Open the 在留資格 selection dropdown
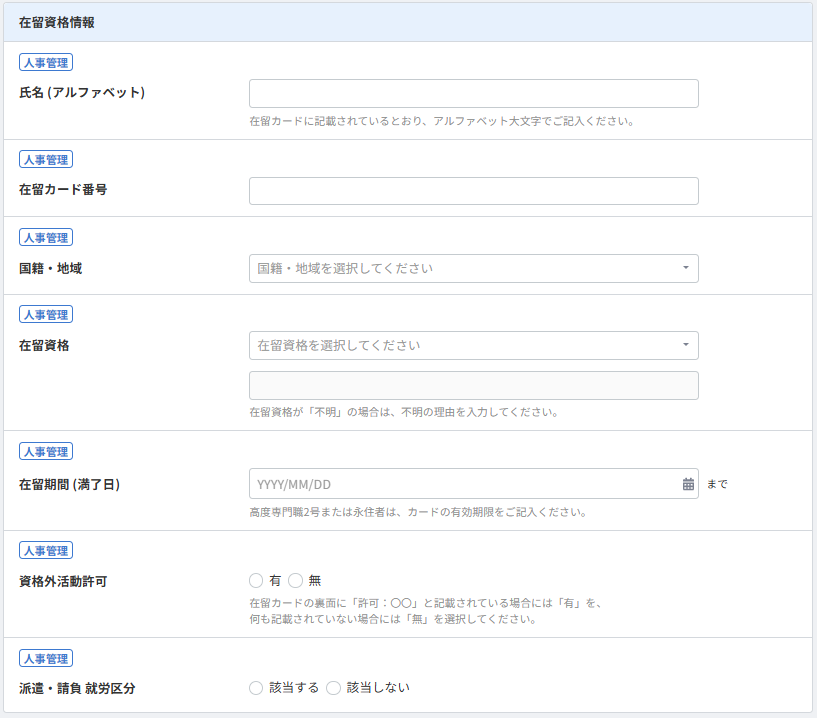Viewport: 817px width, 718px height. [x=473, y=346]
